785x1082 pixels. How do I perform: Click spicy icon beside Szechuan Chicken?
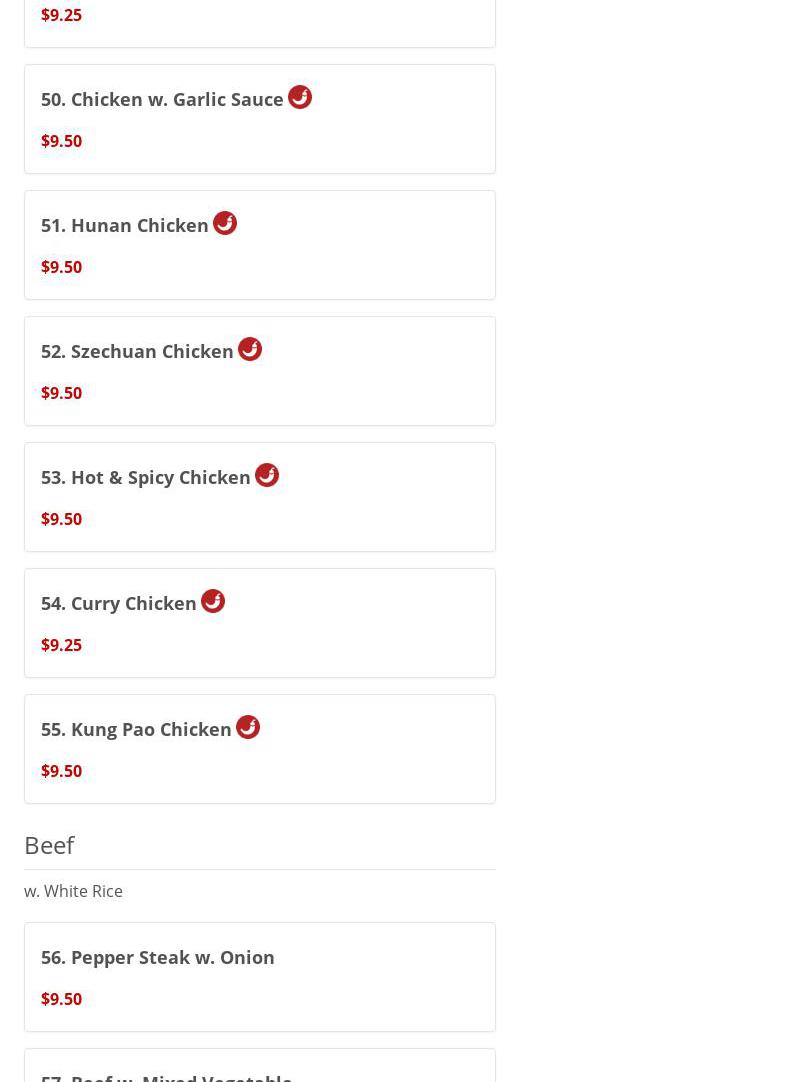[250, 349]
